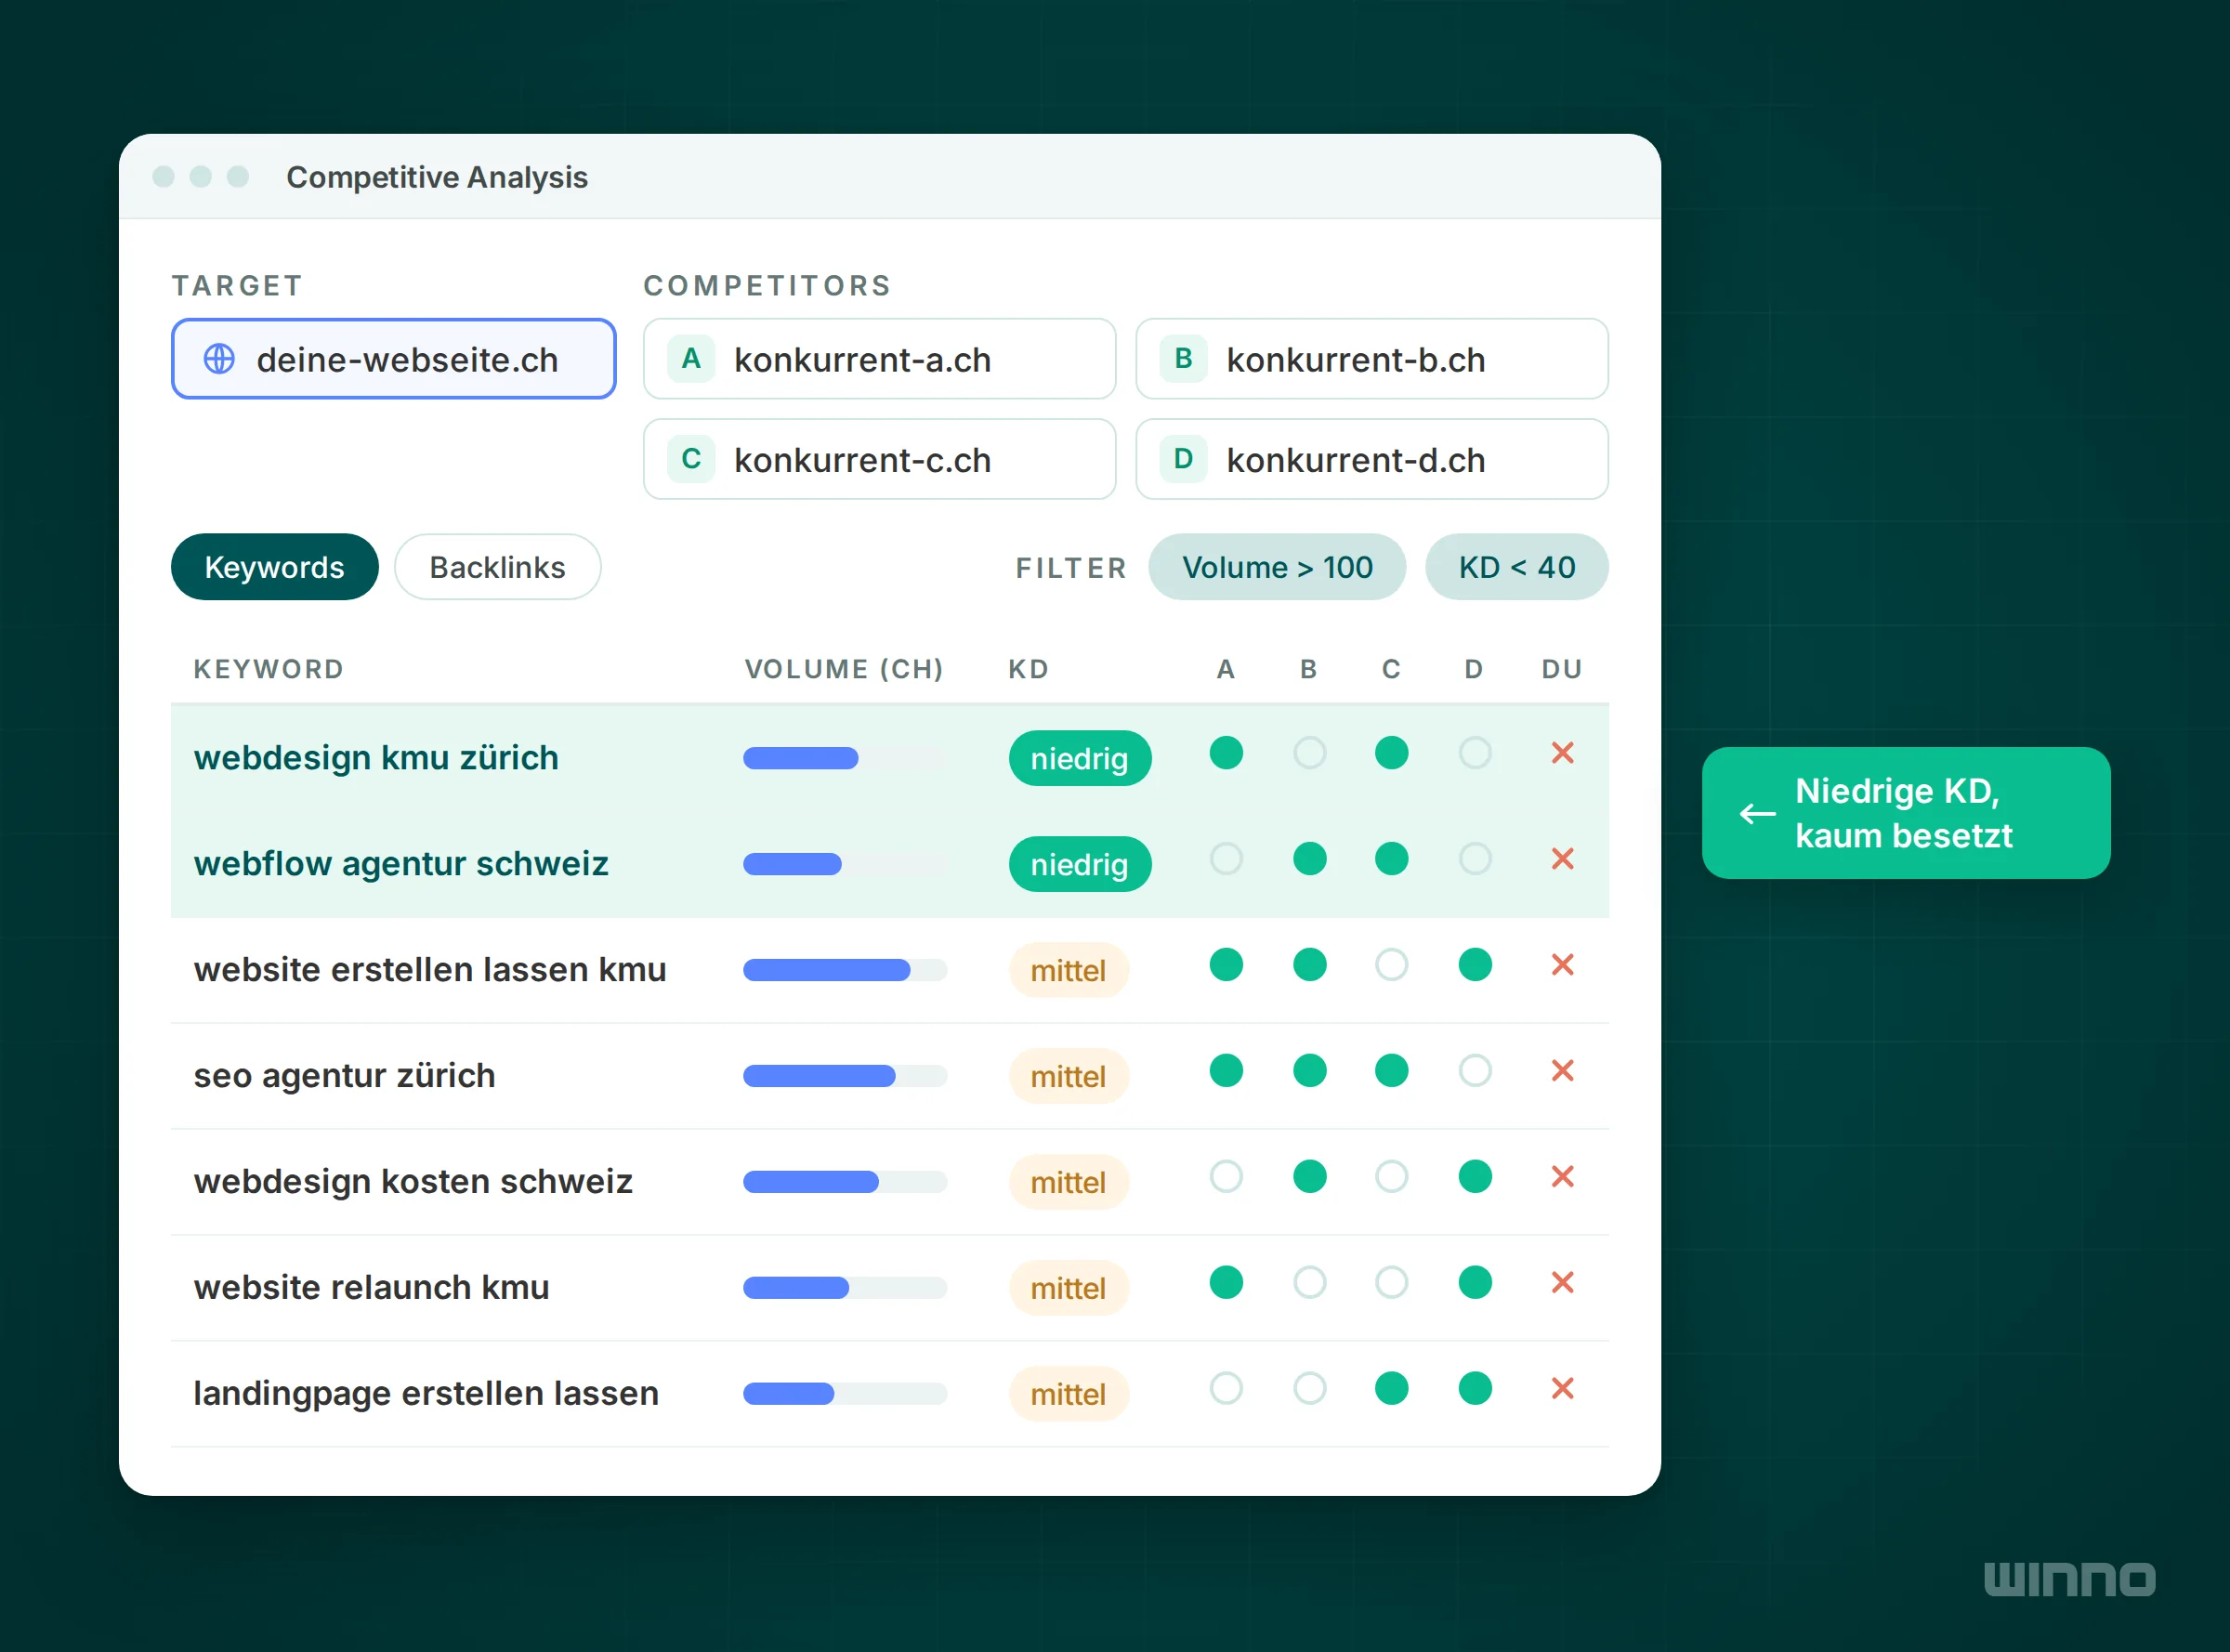2230x1652 pixels.
Task: Click the filled C dot for webdesign kmu zürich
Action: [1391, 753]
